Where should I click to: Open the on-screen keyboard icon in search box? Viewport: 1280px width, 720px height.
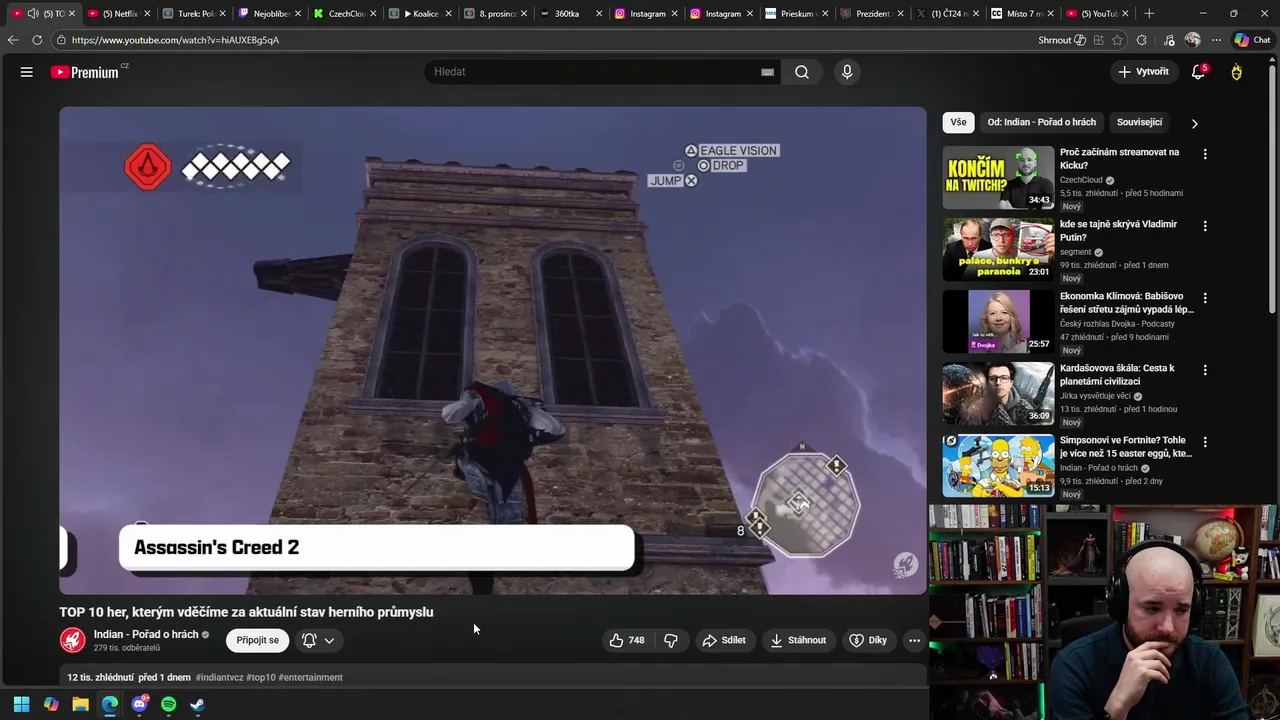coord(767,72)
